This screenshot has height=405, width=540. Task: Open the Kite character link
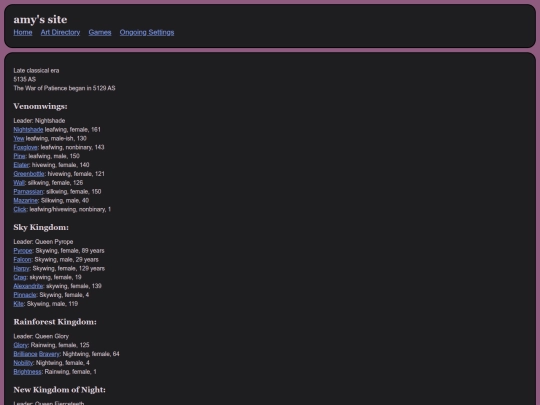click(x=18, y=304)
